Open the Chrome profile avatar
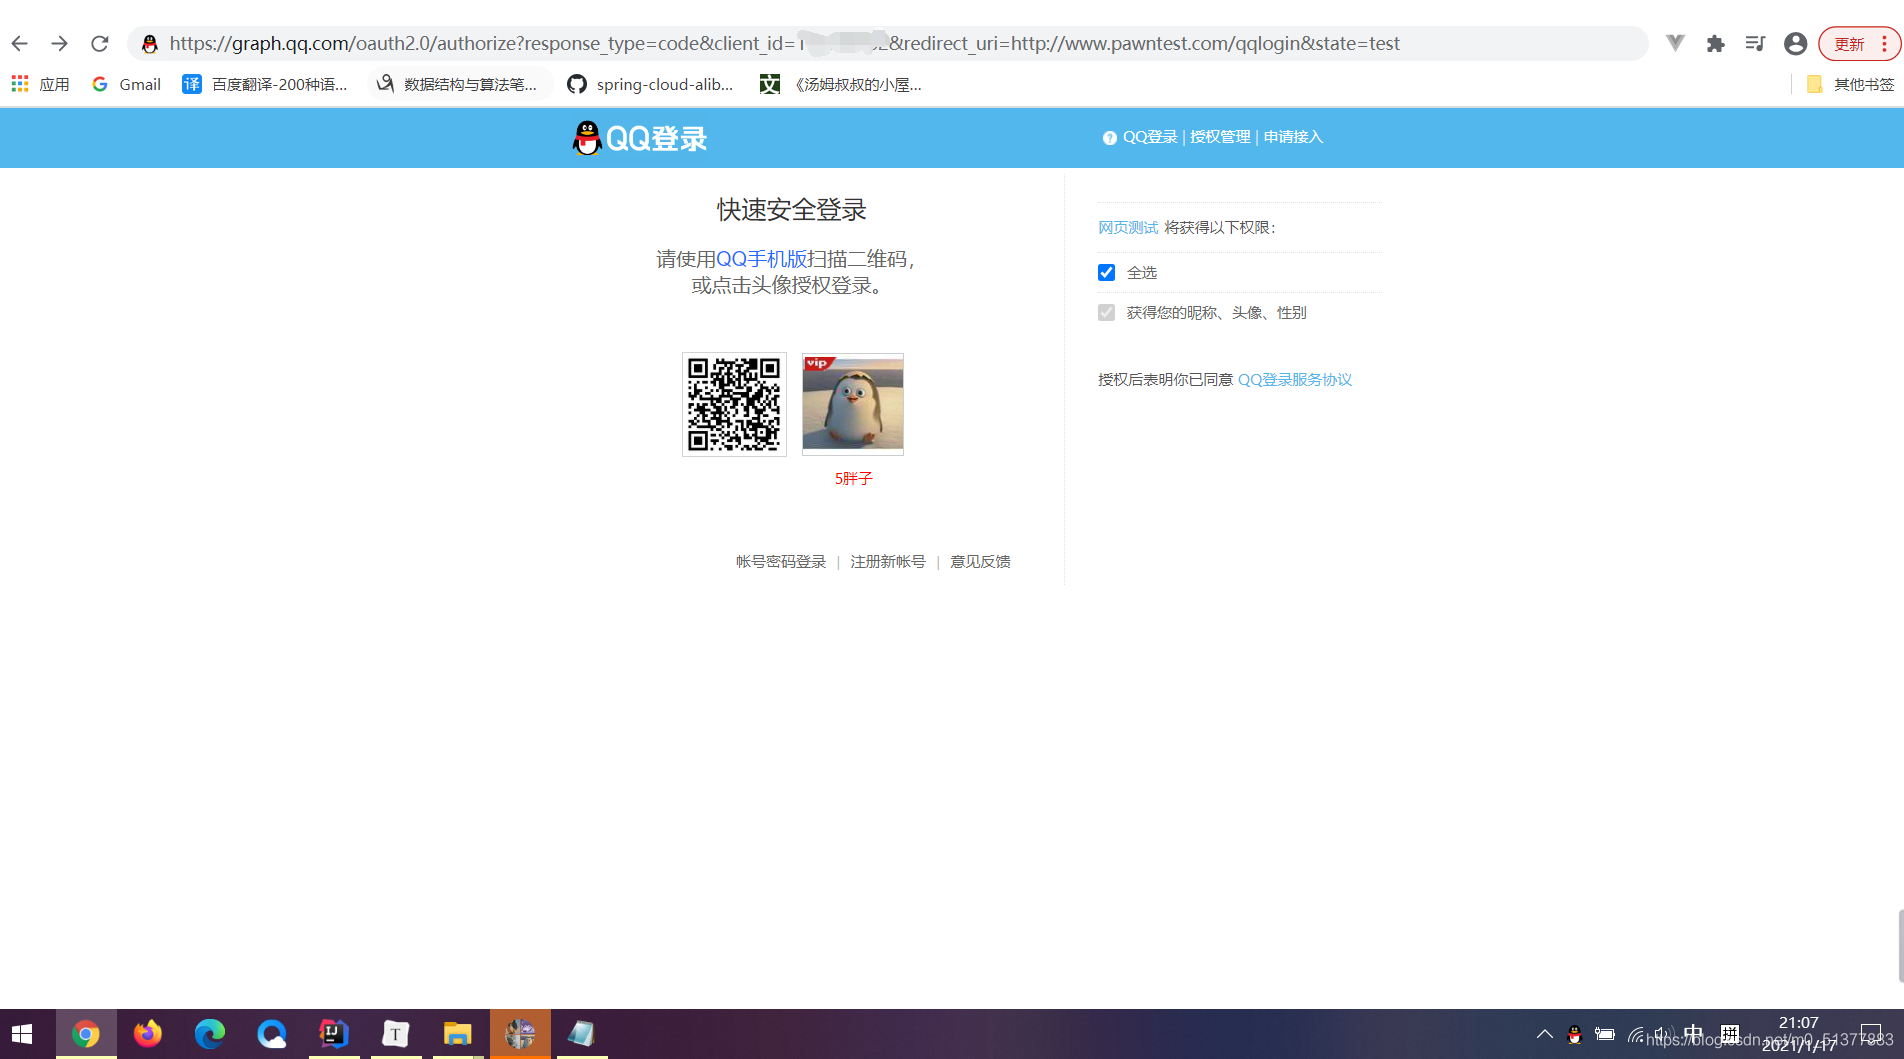Screen dimensions: 1904x1059 1795,43
